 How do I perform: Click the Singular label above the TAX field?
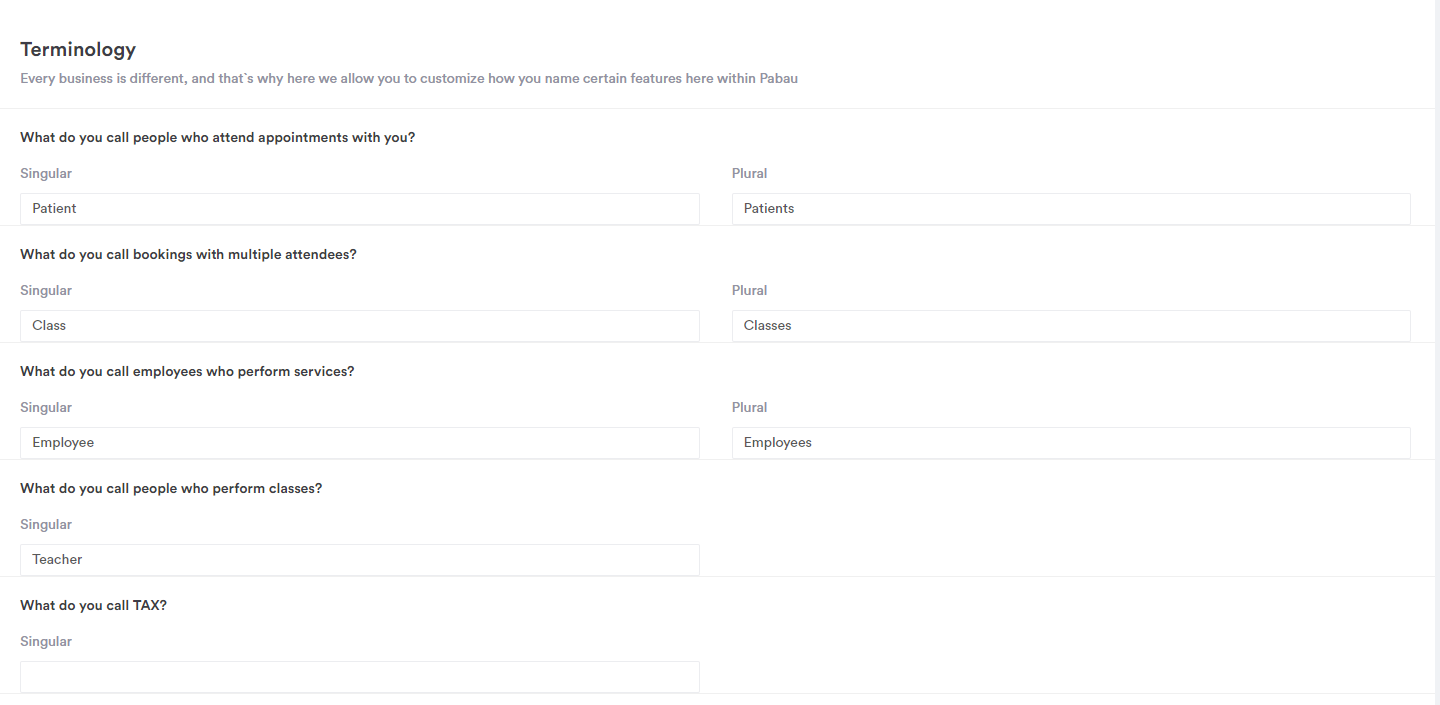pyautogui.click(x=46, y=641)
